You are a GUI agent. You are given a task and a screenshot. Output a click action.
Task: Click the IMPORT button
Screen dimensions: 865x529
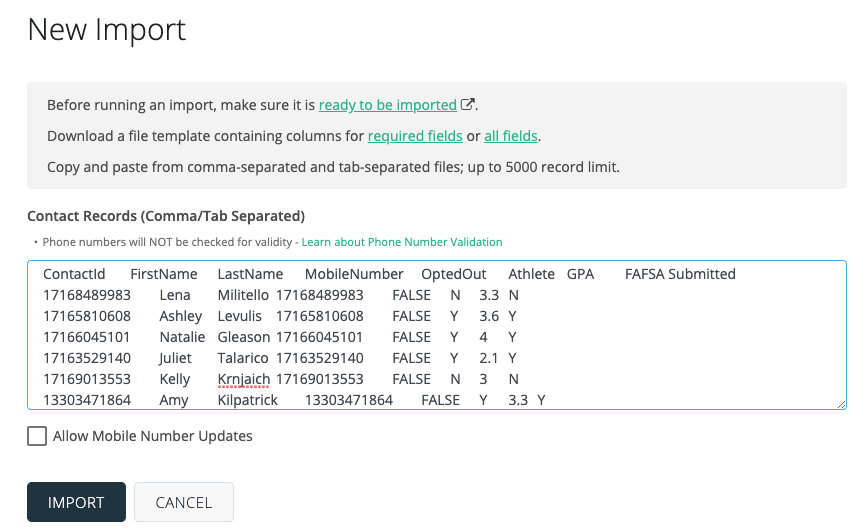coord(76,502)
